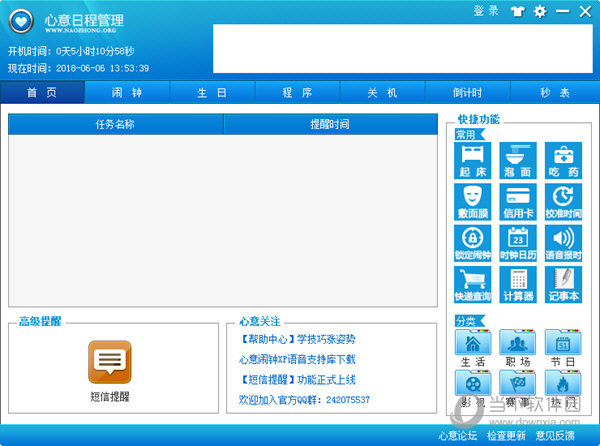Screen dimensions: 600x446
Task: Switch to the 闹钟 tab
Action: coord(127,93)
